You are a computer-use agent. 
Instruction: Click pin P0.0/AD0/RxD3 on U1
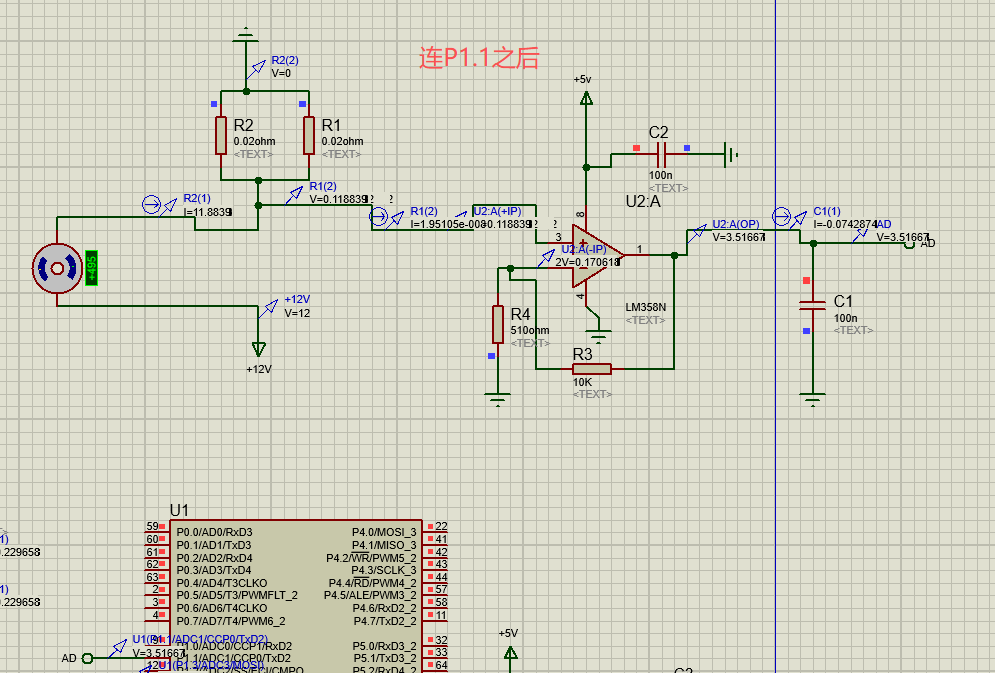[x=214, y=531]
